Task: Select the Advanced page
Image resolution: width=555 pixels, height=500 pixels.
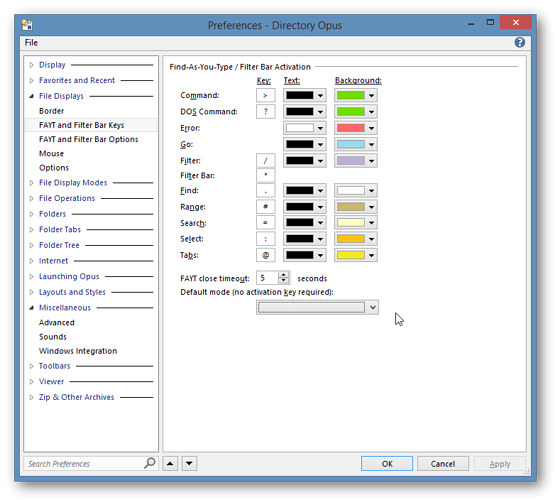Action: (x=57, y=322)
